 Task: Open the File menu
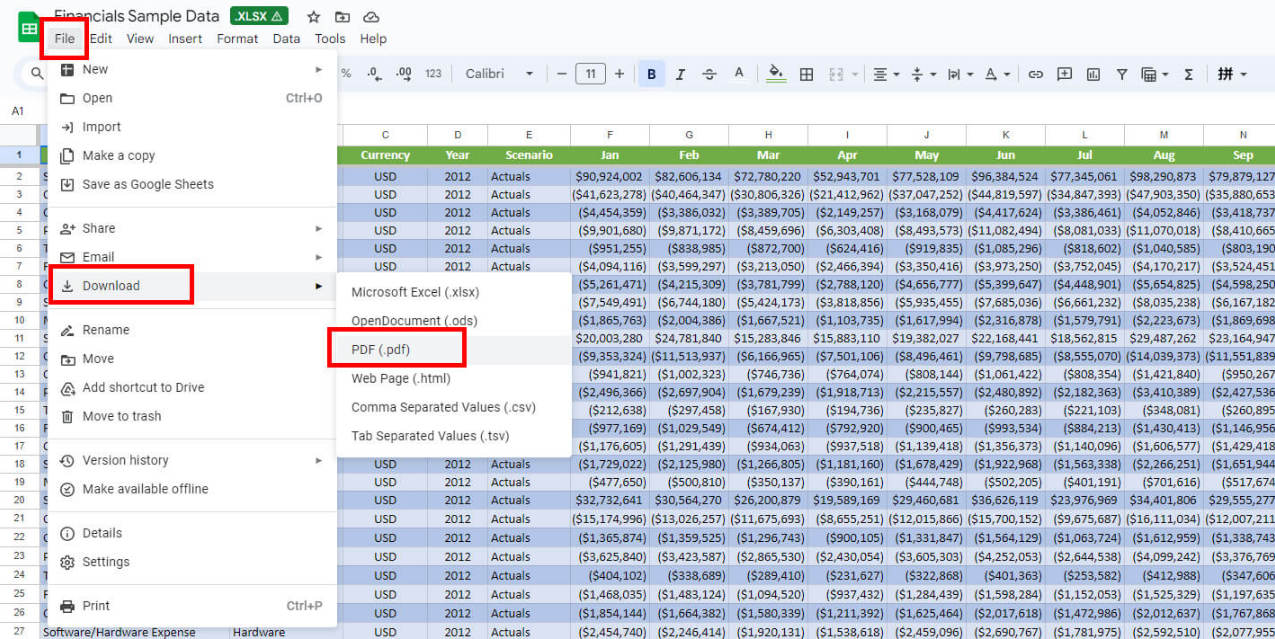pyautogui.click(x=65, y=39)
